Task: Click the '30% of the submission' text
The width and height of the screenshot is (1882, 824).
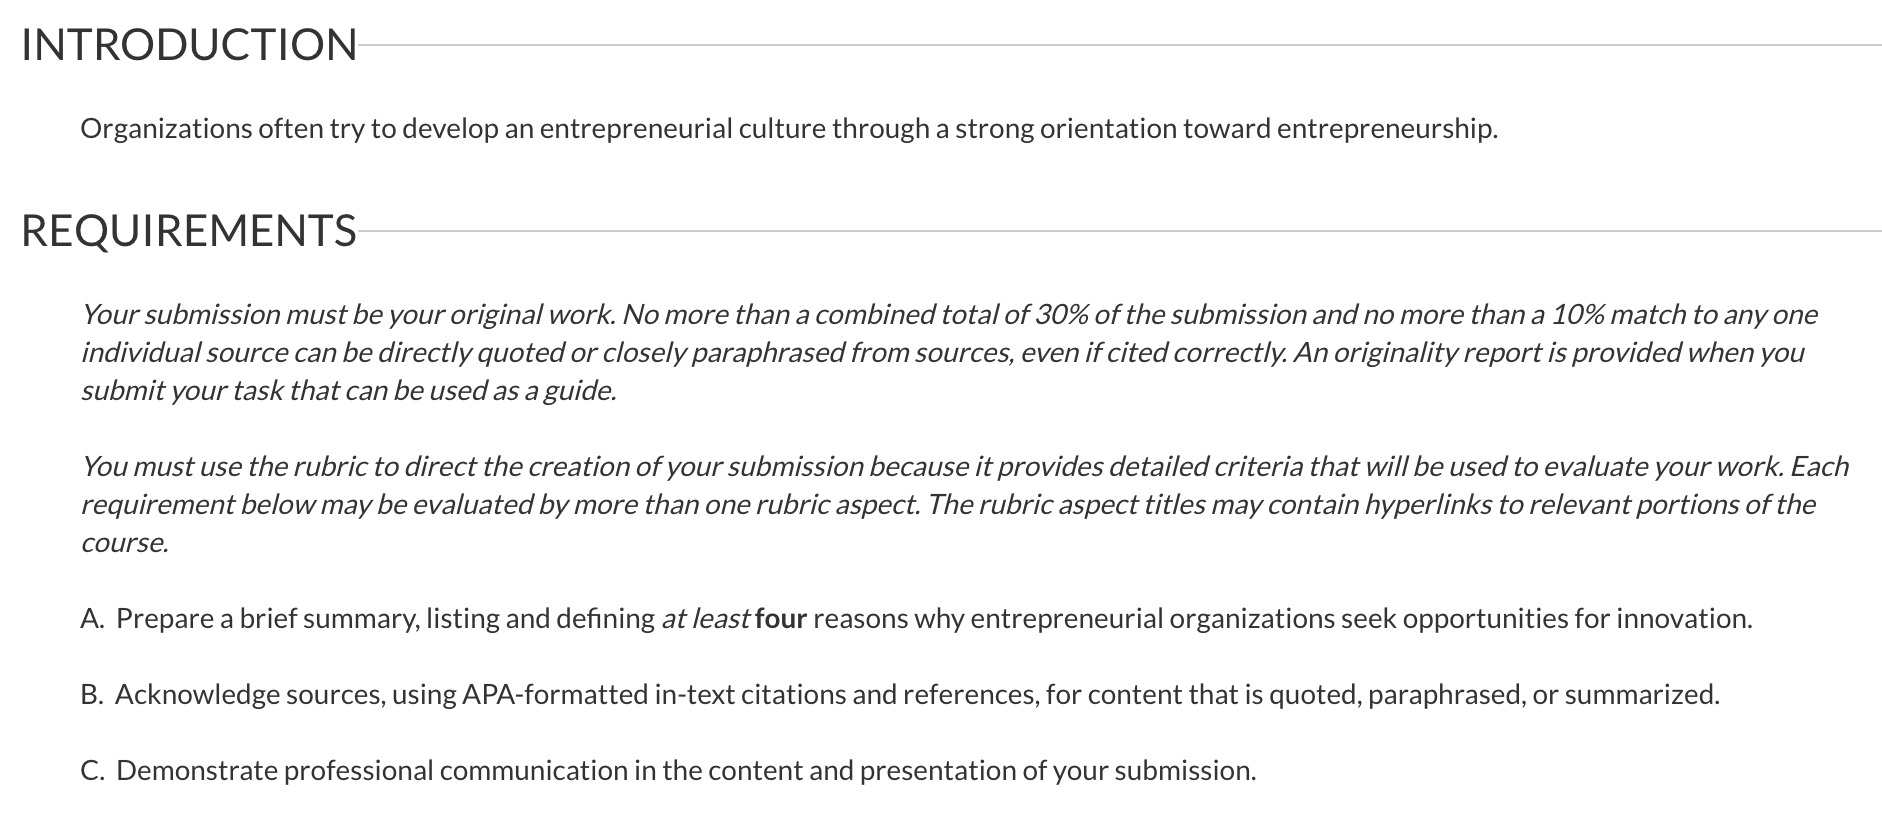Action: coord(1170,315)
